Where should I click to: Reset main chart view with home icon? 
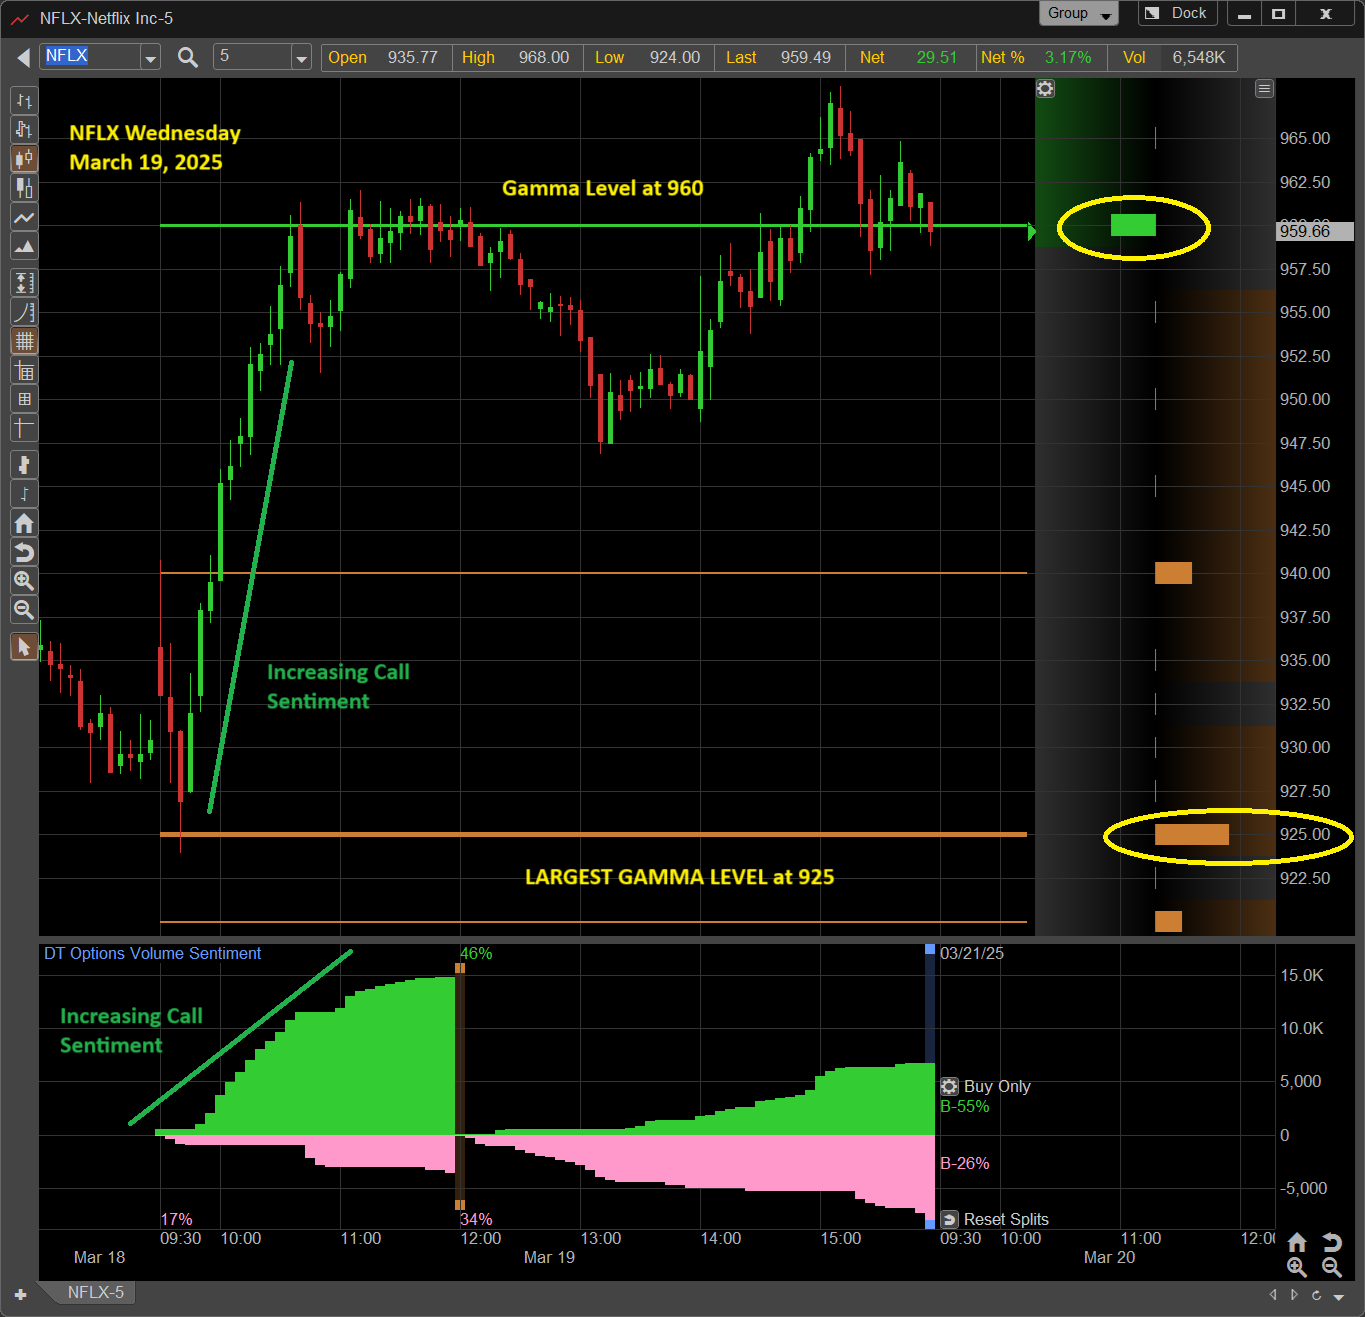24,523
